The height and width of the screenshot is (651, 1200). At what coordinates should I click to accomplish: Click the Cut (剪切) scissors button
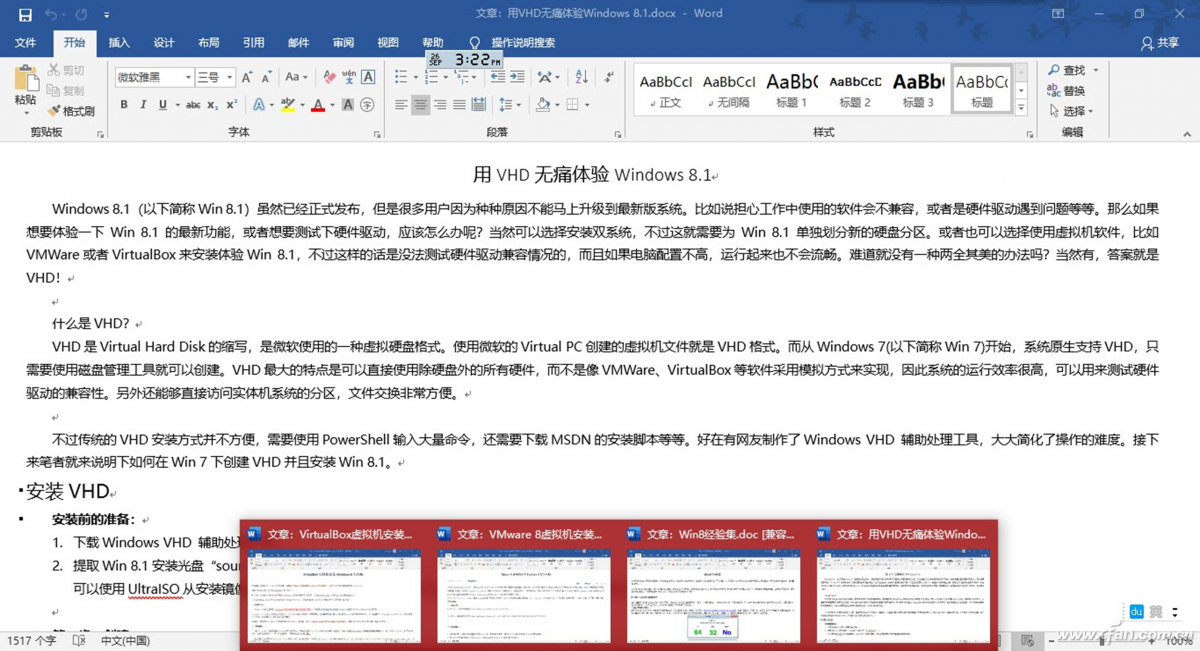pyautogui.click(x=66, y=70)
